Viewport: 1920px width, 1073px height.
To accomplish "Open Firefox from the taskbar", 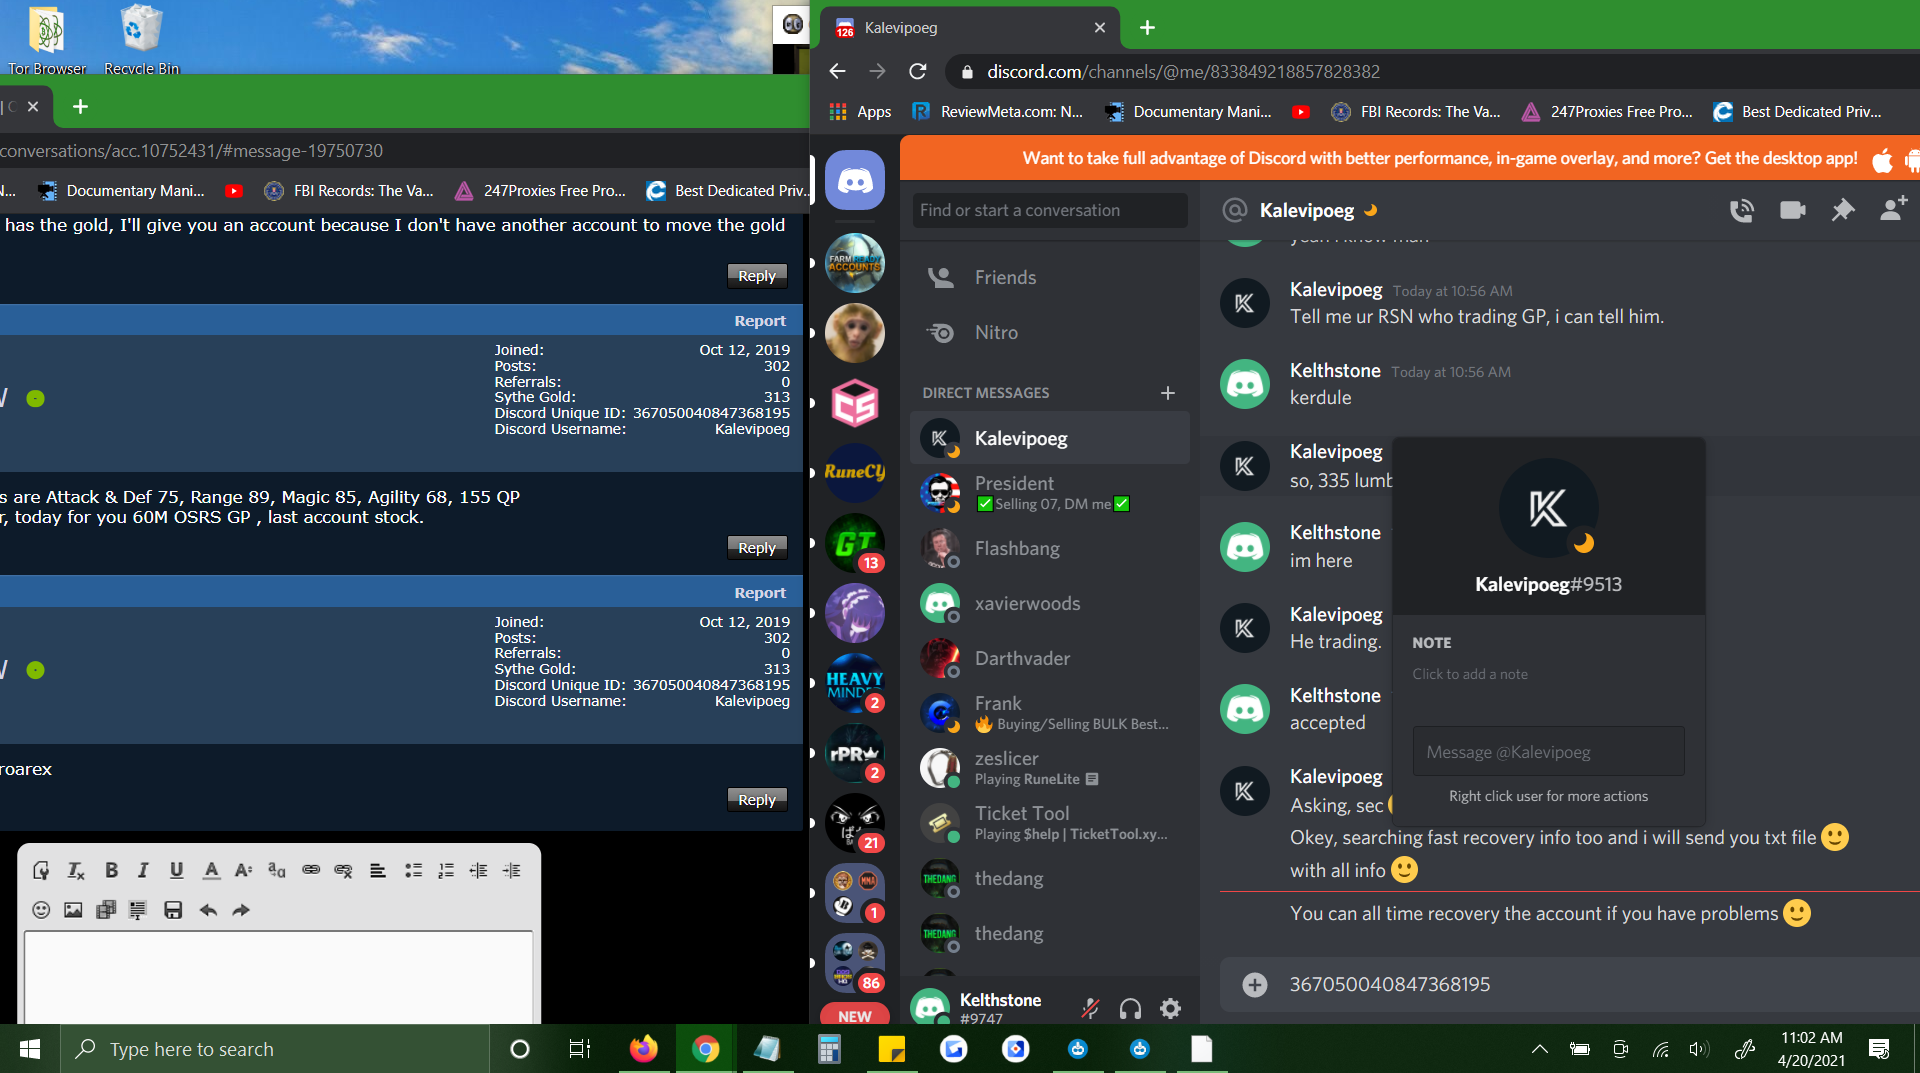I will 643,1049.
